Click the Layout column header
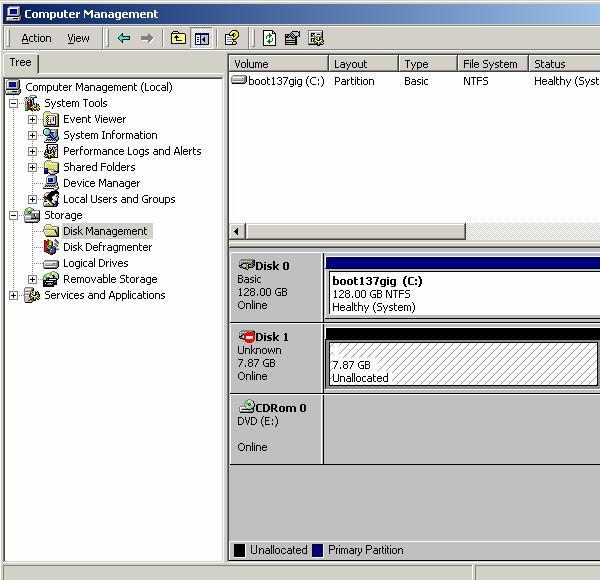The height and width of the screenshot is (580, 600). pos(362,64)
